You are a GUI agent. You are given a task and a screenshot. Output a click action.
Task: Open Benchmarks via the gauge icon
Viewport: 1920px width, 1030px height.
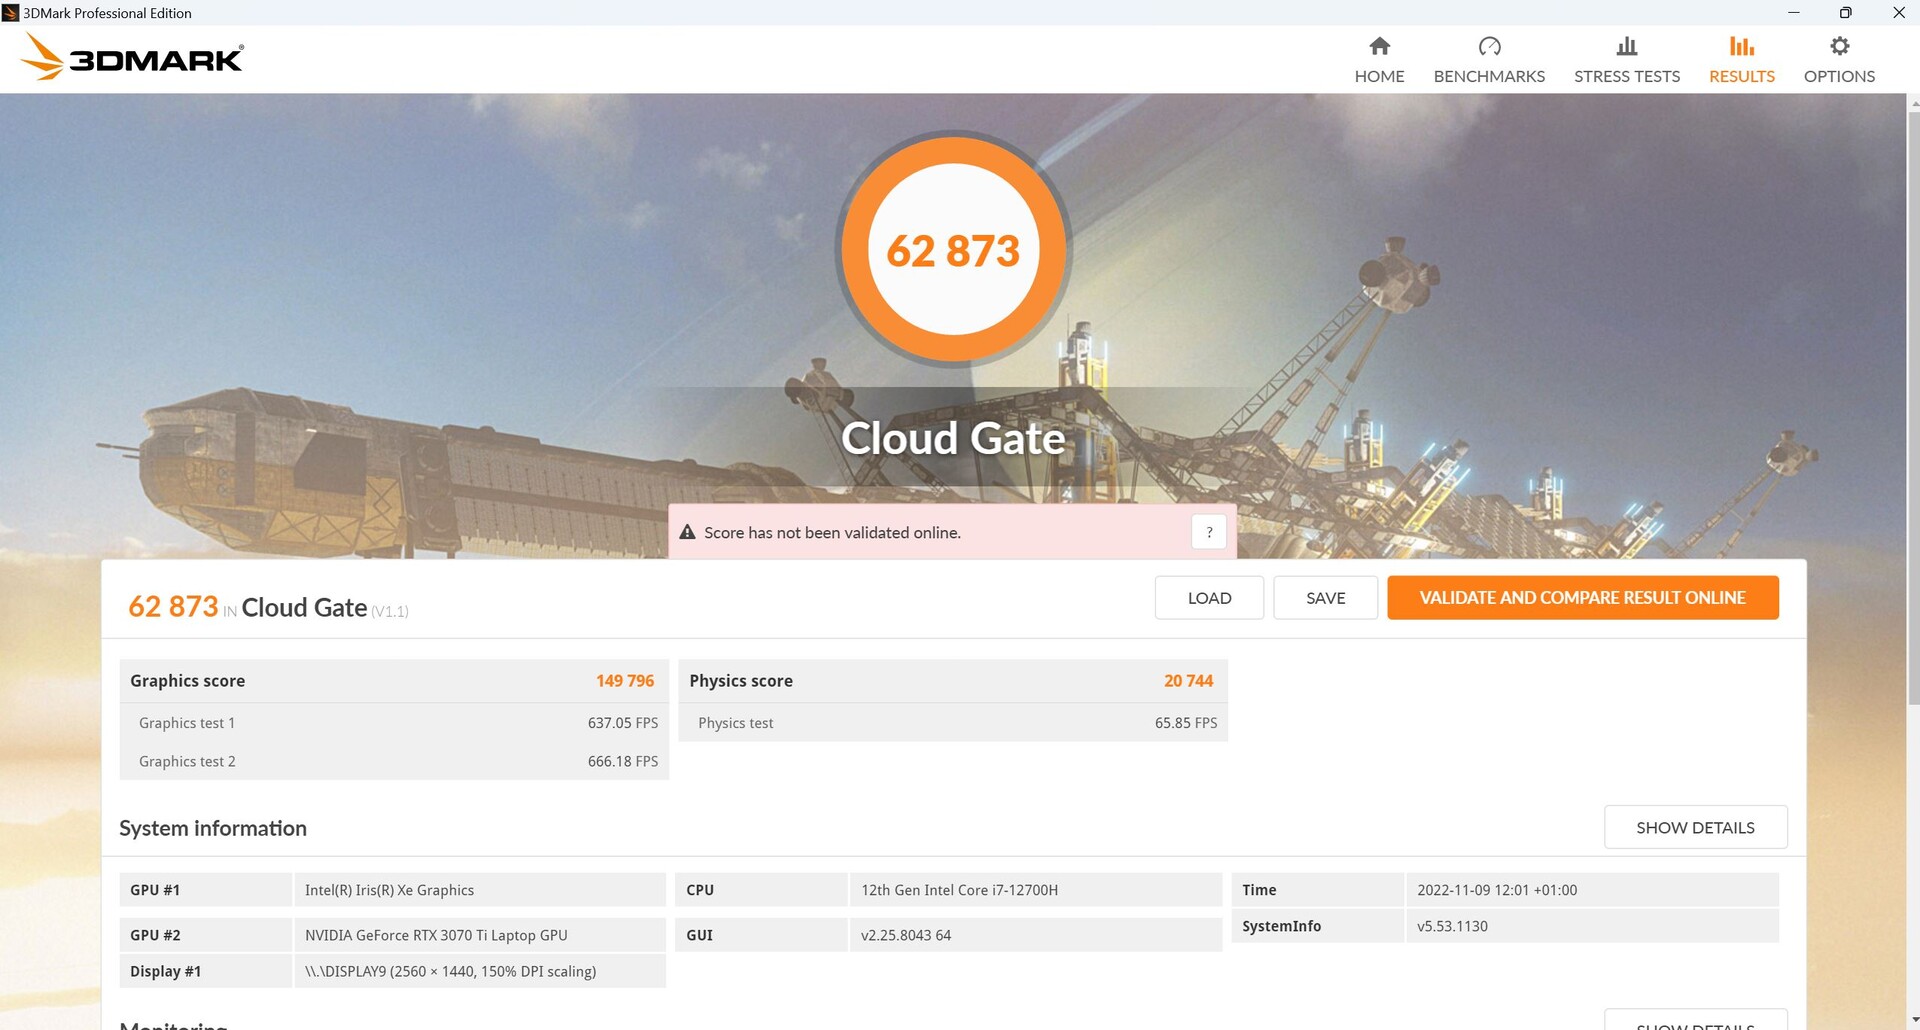1489,46
